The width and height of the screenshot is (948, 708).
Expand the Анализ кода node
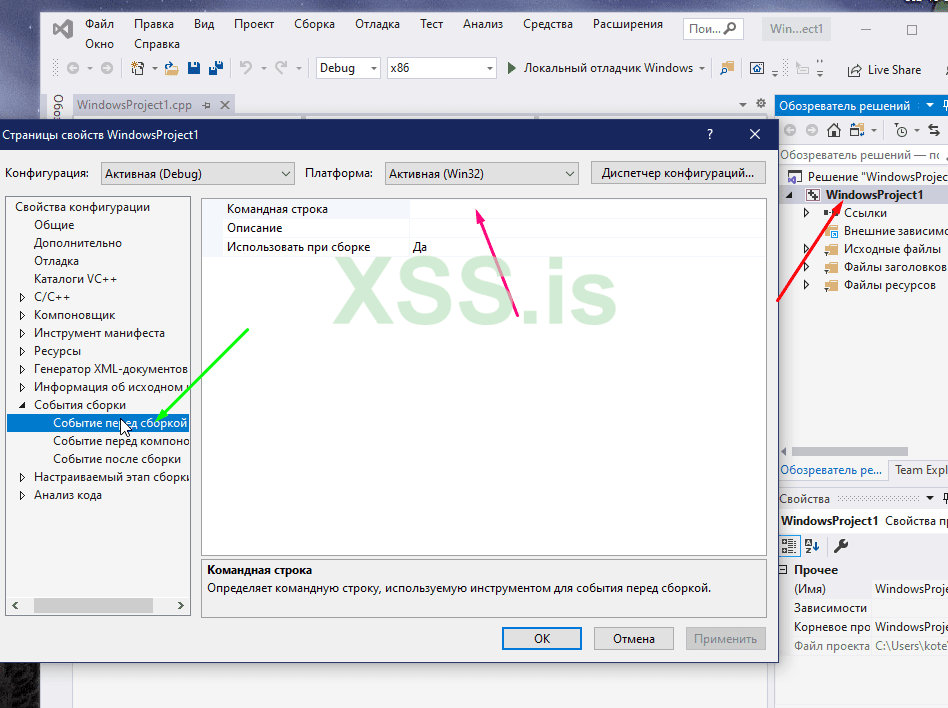[22, 495]
